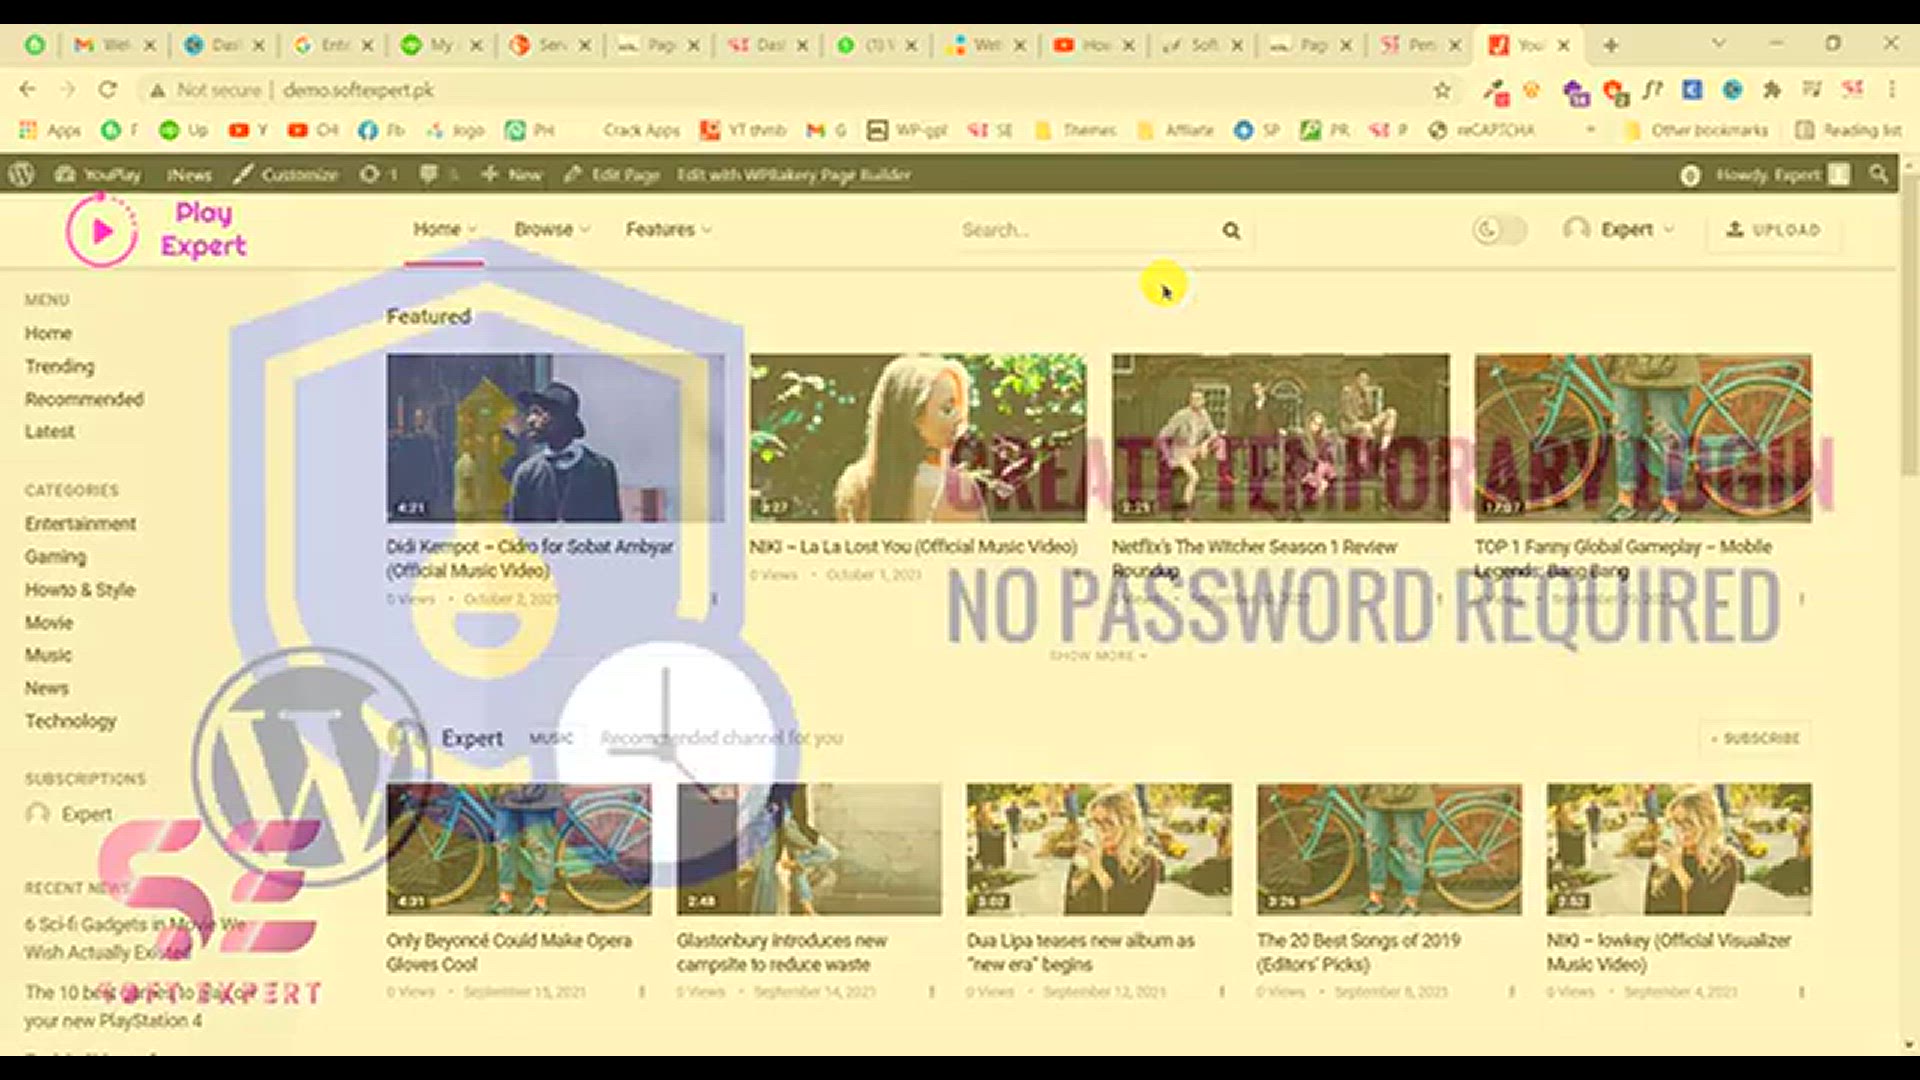
Task: Open the three-dot menu on Beyoncé video
Action: [x=642, y=991]
